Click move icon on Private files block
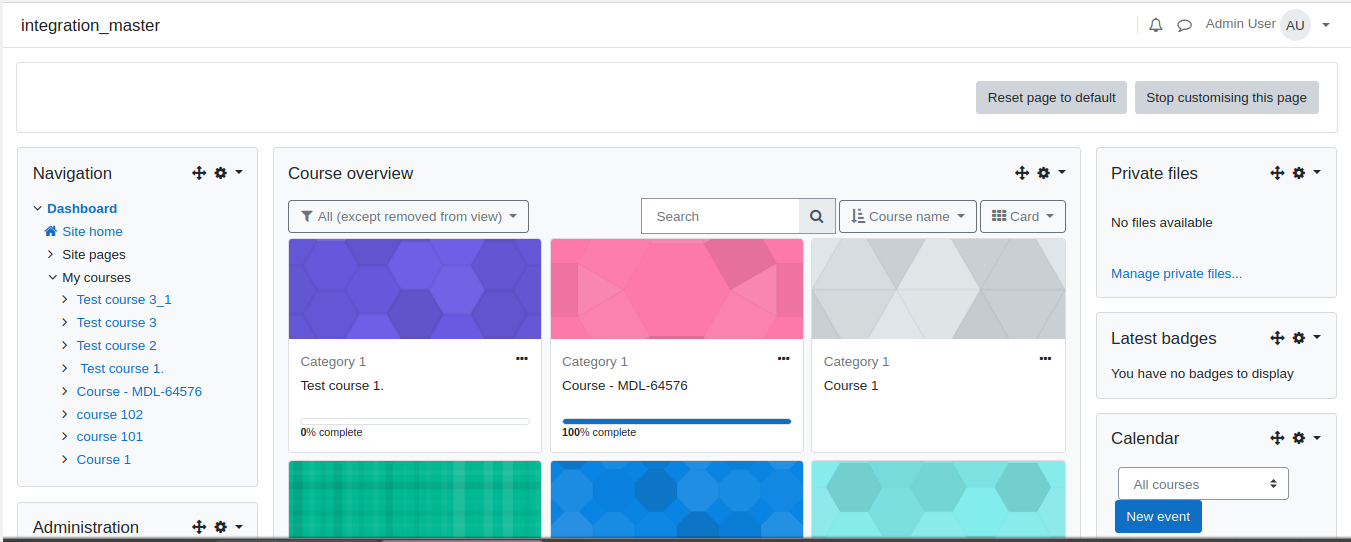This screenshot has width=1351, height=542. point(1277,173)
